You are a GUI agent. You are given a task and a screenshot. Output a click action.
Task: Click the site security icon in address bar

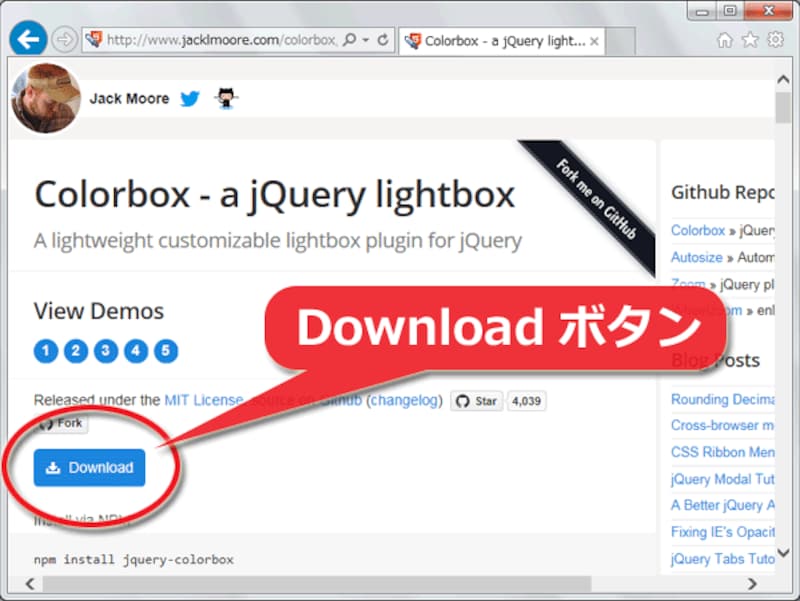click(94, 39)
